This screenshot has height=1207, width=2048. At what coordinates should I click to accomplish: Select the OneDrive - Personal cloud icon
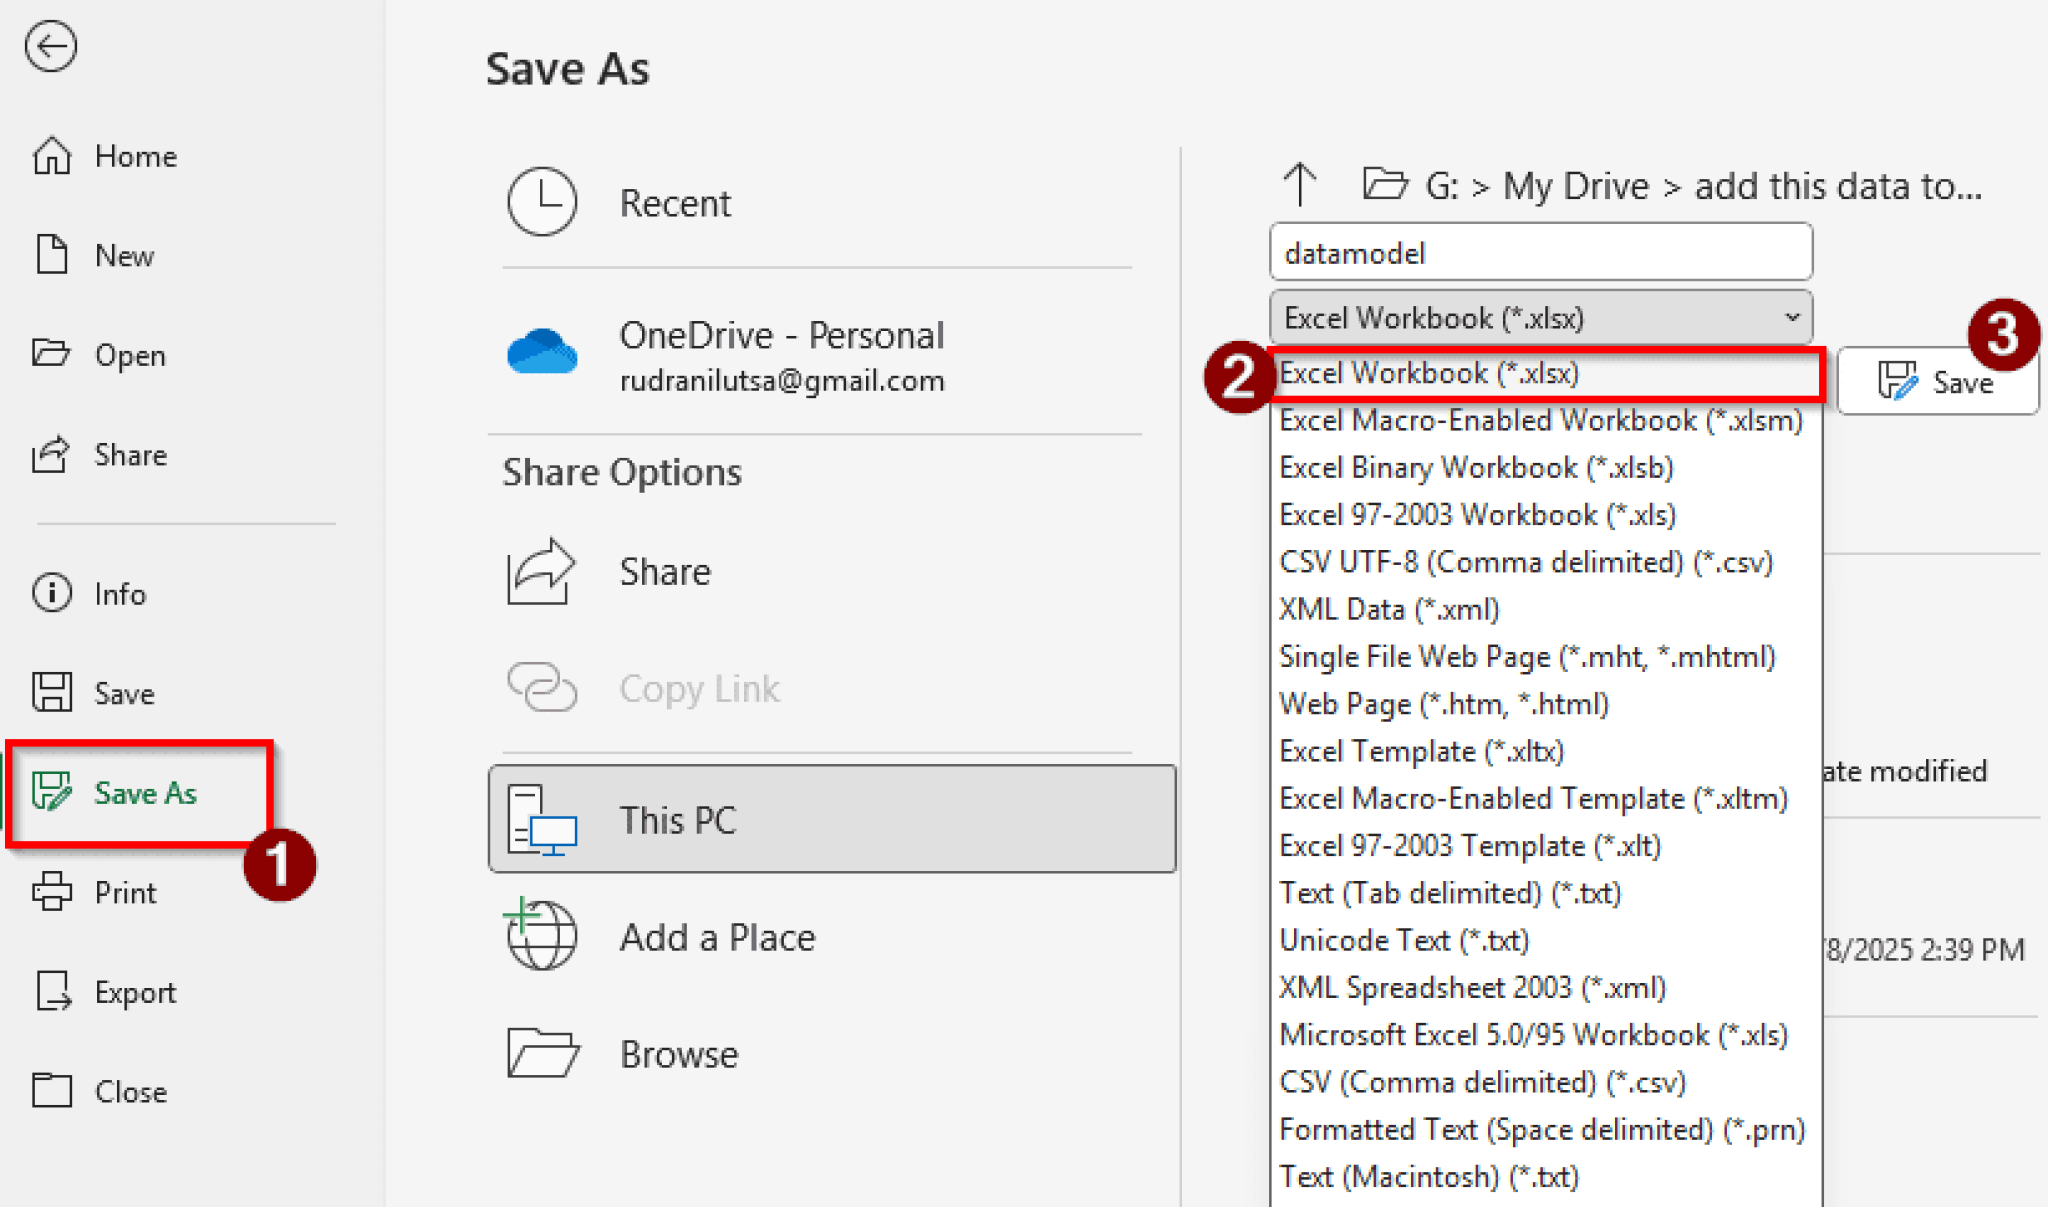pyautogui.click(x=541, y=352)
